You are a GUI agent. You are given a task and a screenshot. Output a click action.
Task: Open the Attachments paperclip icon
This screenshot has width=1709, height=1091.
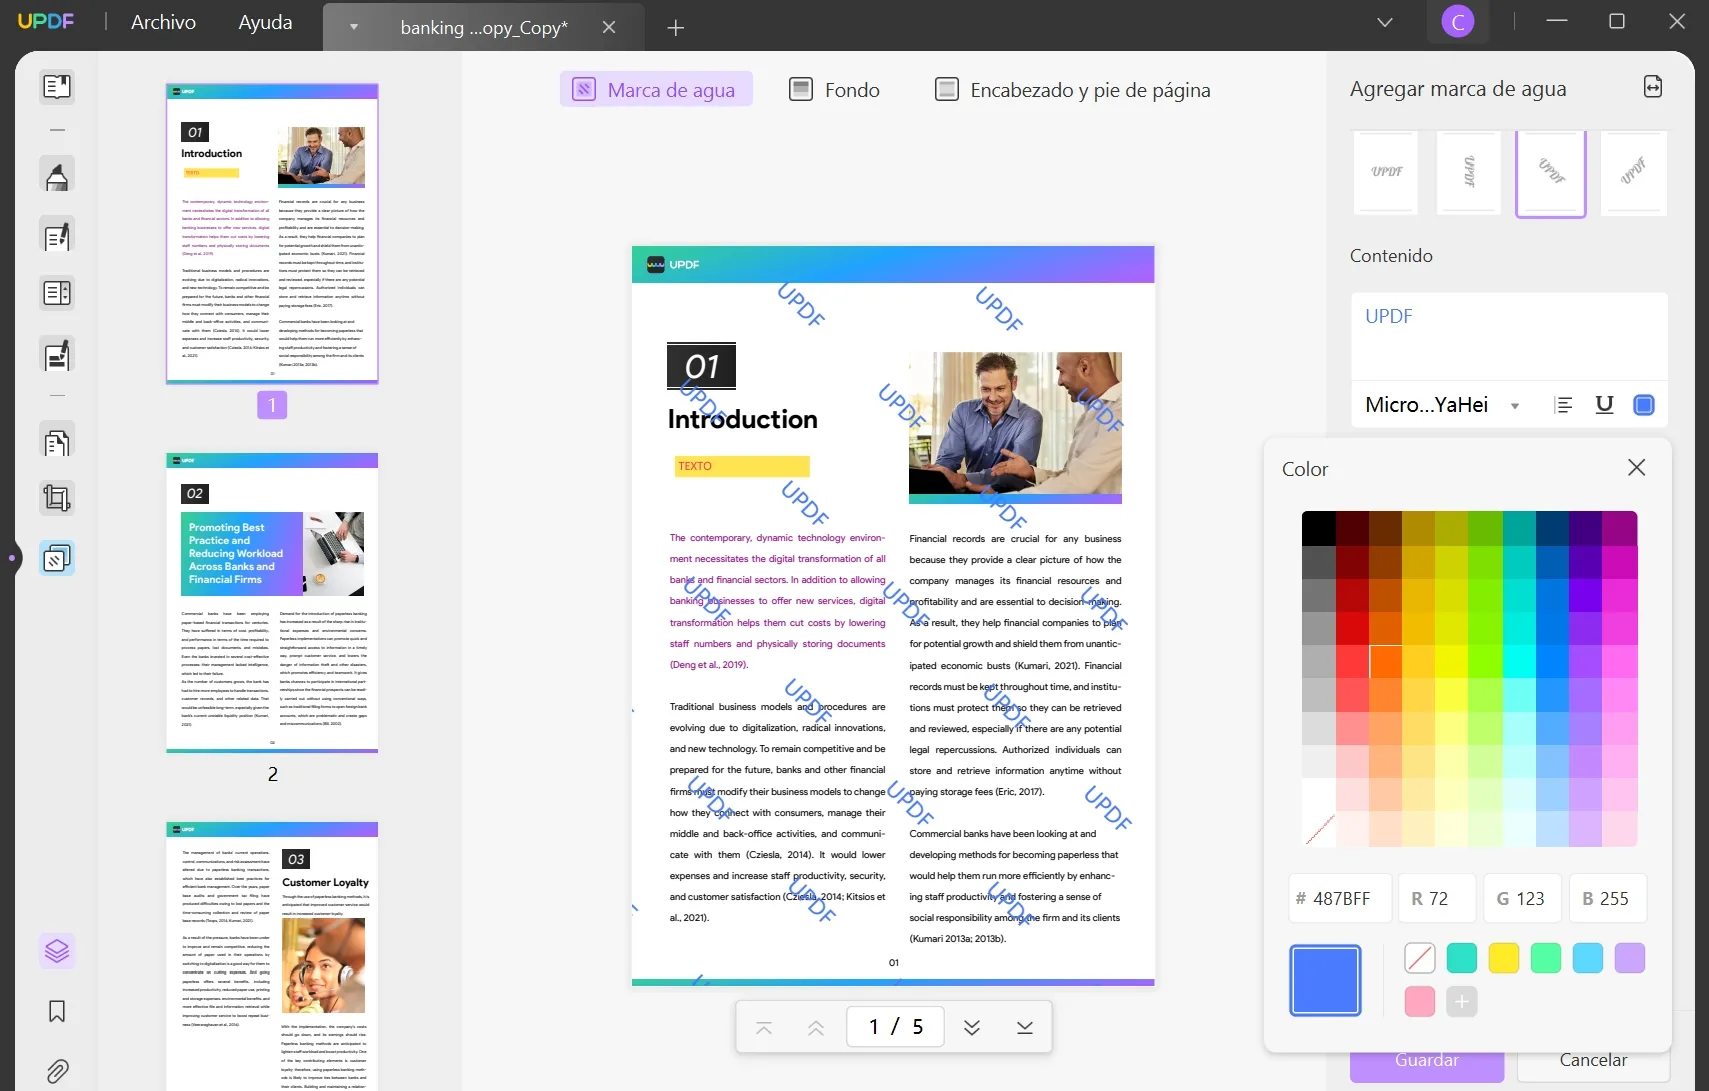pos(57,1071)
